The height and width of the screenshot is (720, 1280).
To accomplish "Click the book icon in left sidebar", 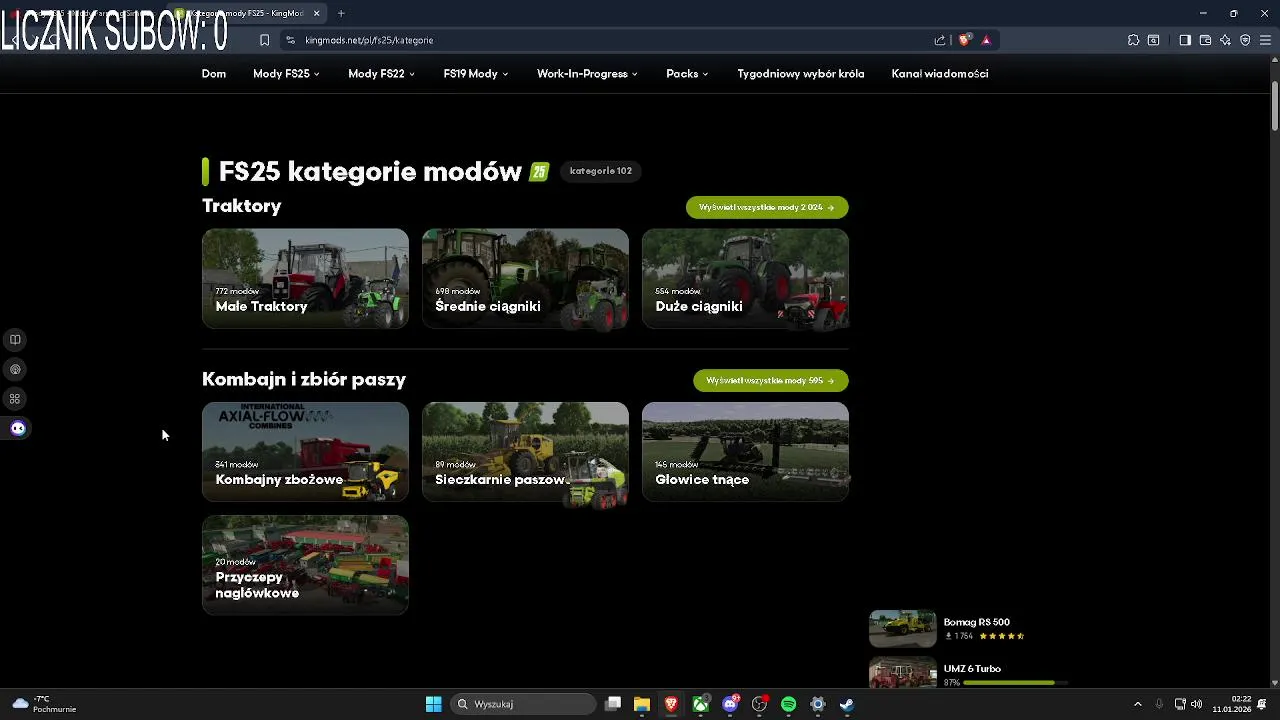I will 15,340.
